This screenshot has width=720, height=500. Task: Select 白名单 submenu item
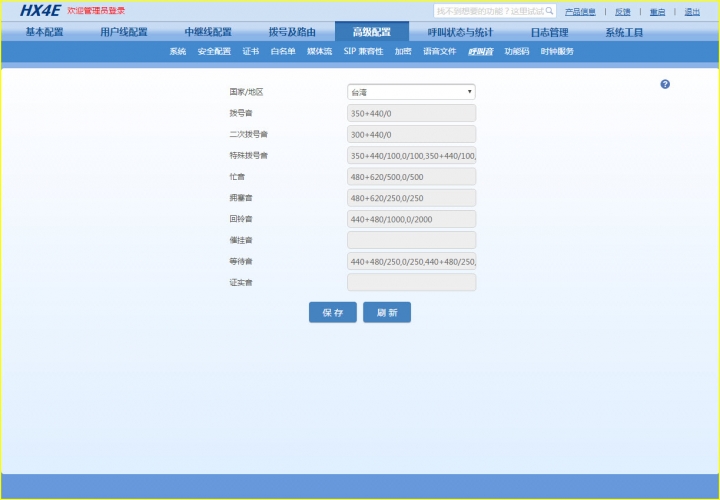coord(283,51)
